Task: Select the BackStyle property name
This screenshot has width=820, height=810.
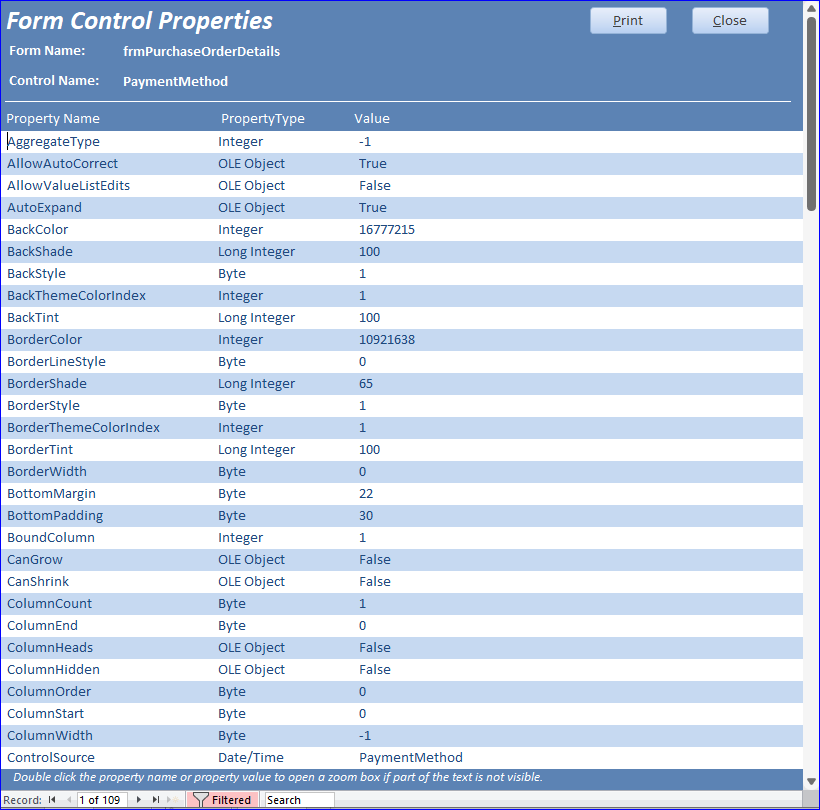Action: [36, 273]
